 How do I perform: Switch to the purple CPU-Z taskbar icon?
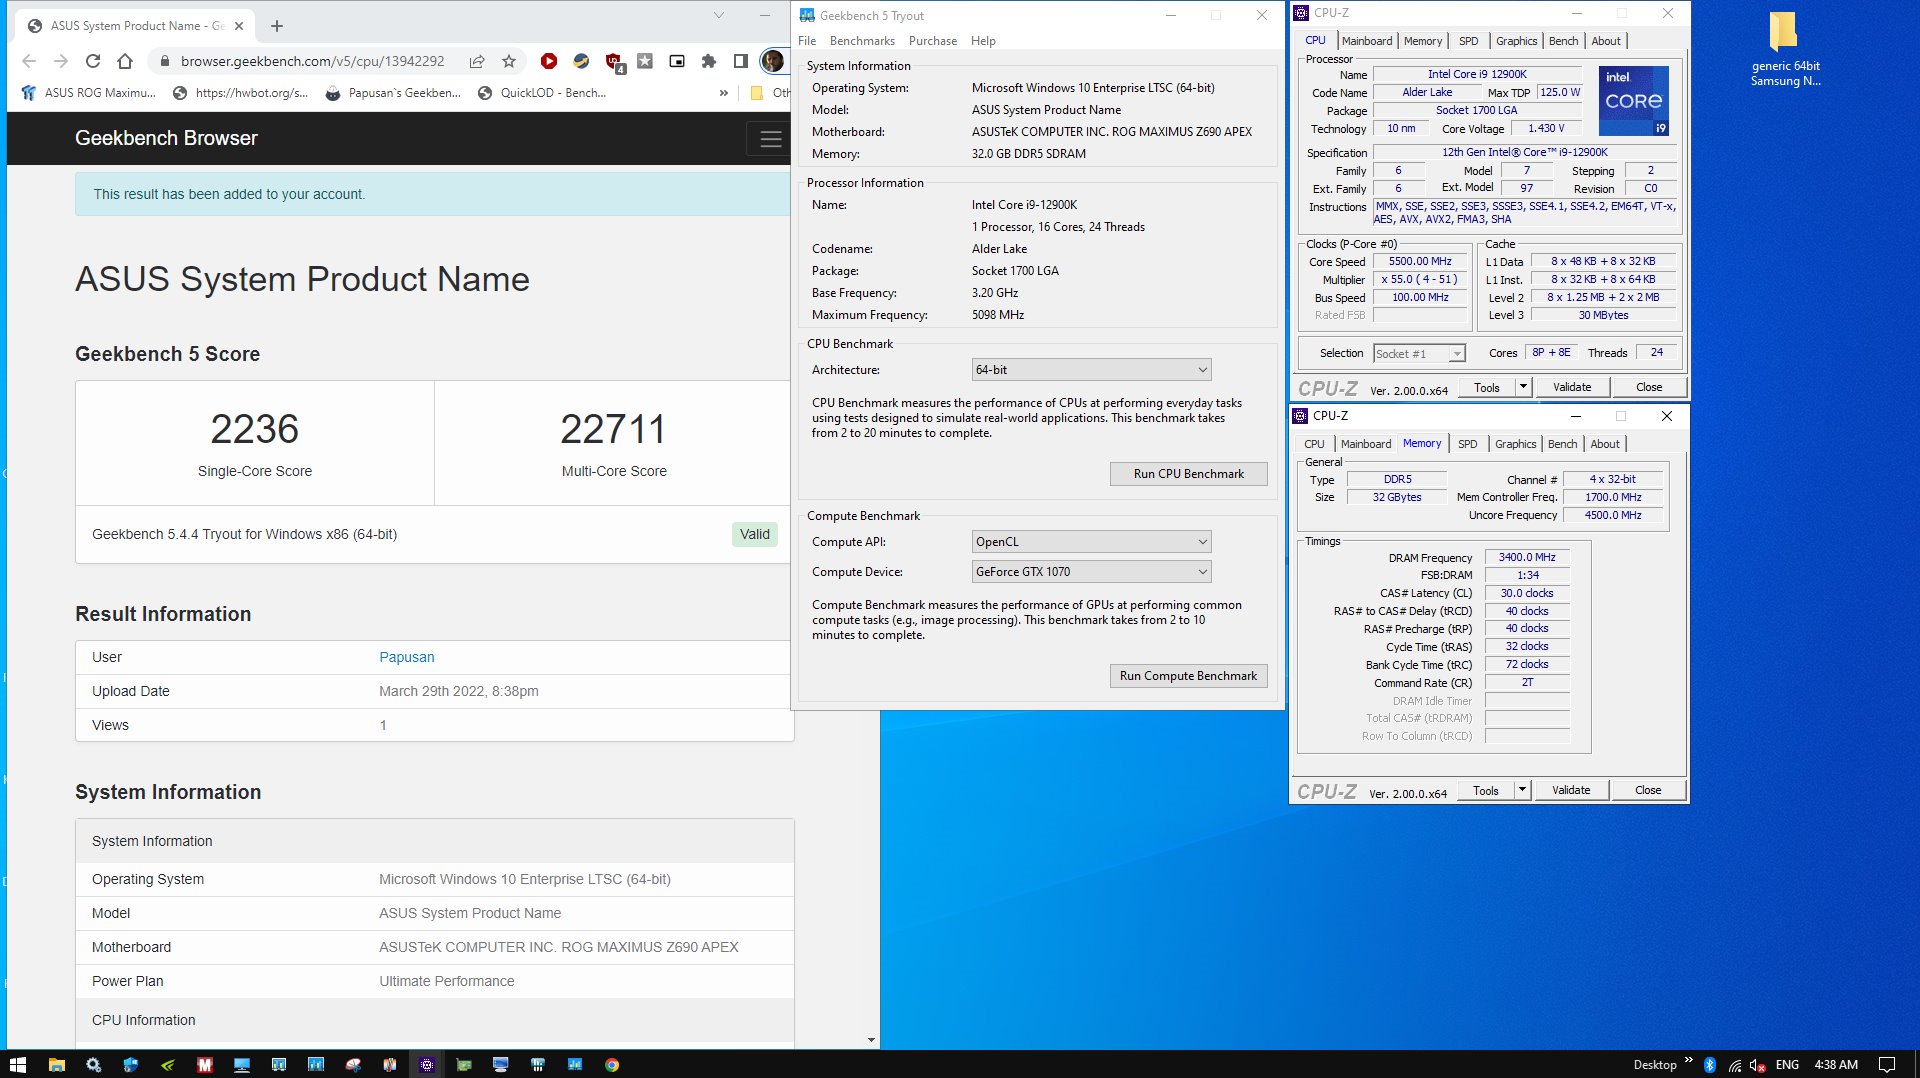pyautogui.click(x=427, y=1065)
